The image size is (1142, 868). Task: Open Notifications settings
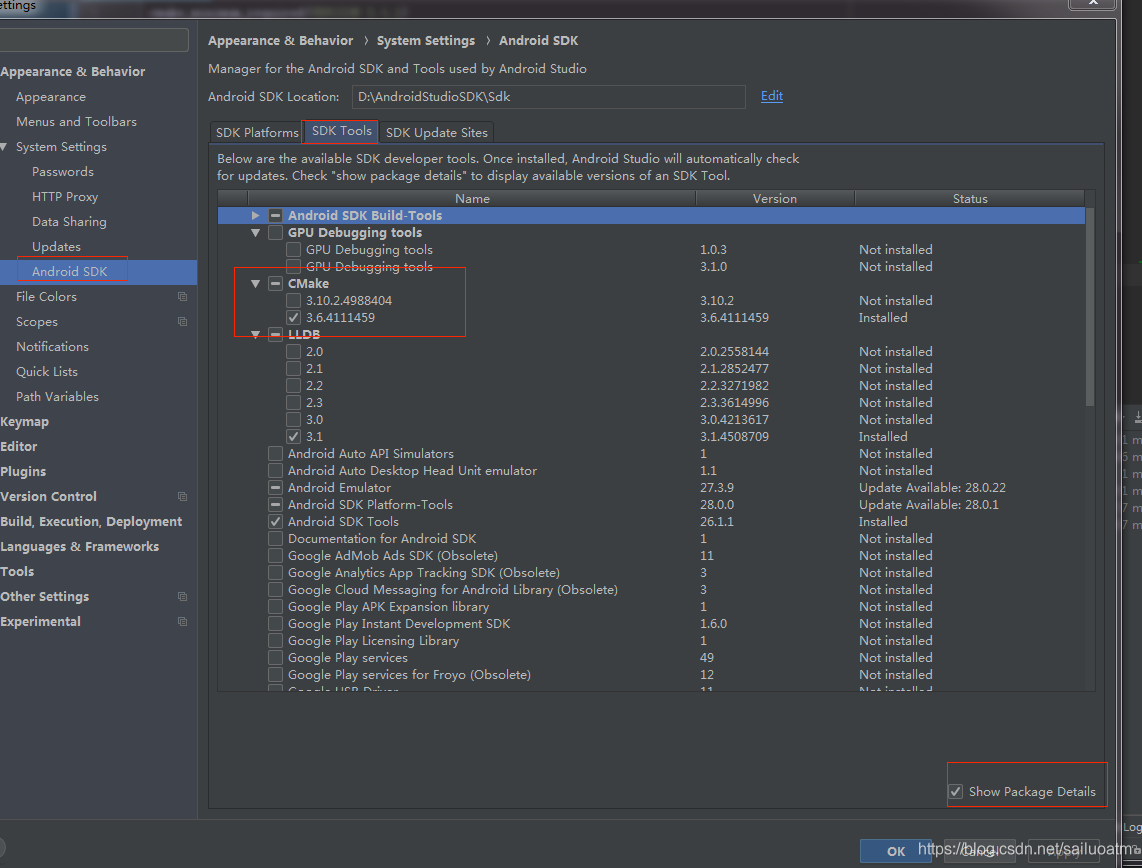pos(52,347)
